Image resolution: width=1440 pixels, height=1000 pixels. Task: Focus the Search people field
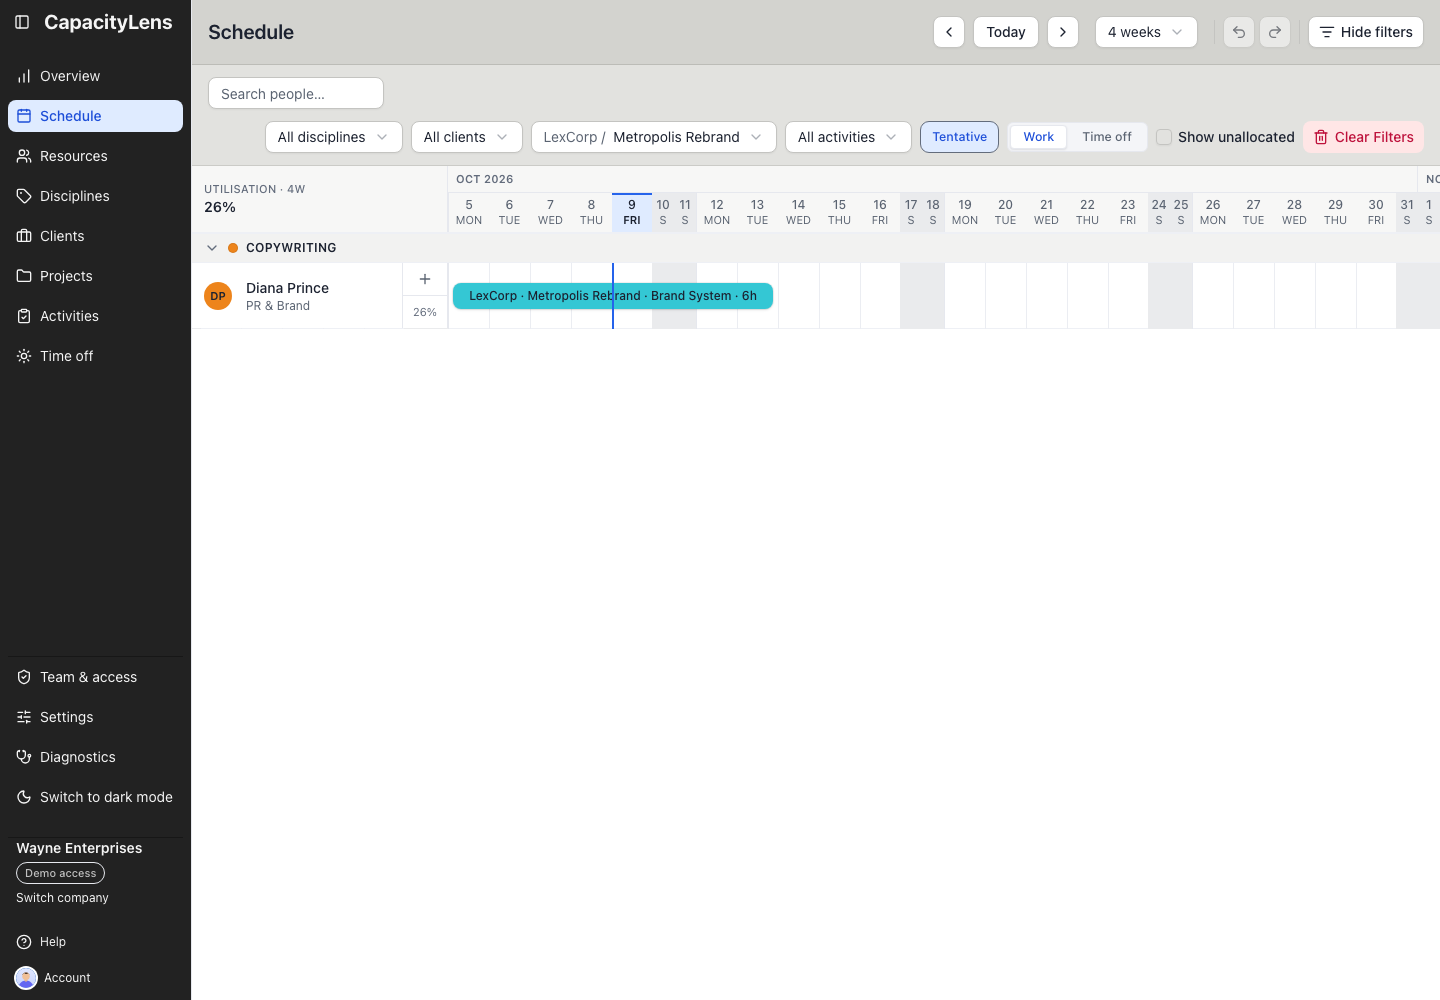coord(296,93)
